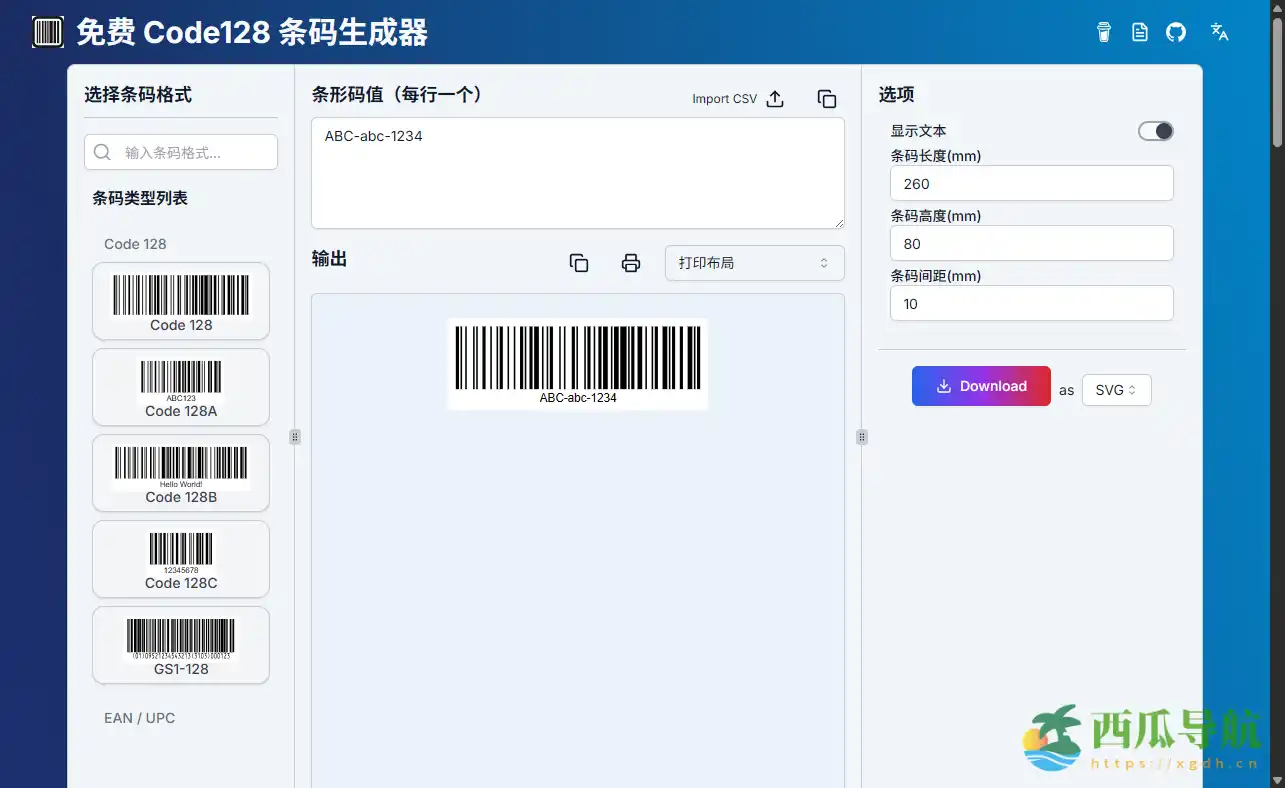Copy barcode values with copy icon

tap(827, 99)
